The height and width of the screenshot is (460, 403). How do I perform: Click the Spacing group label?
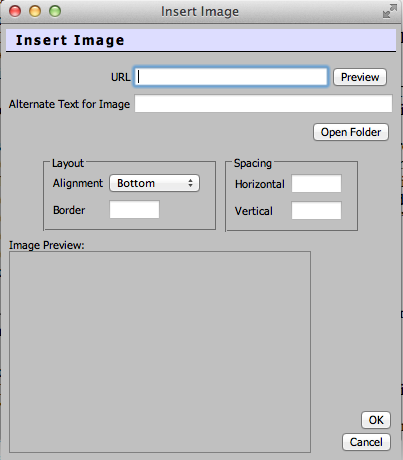tap(253, 163)
